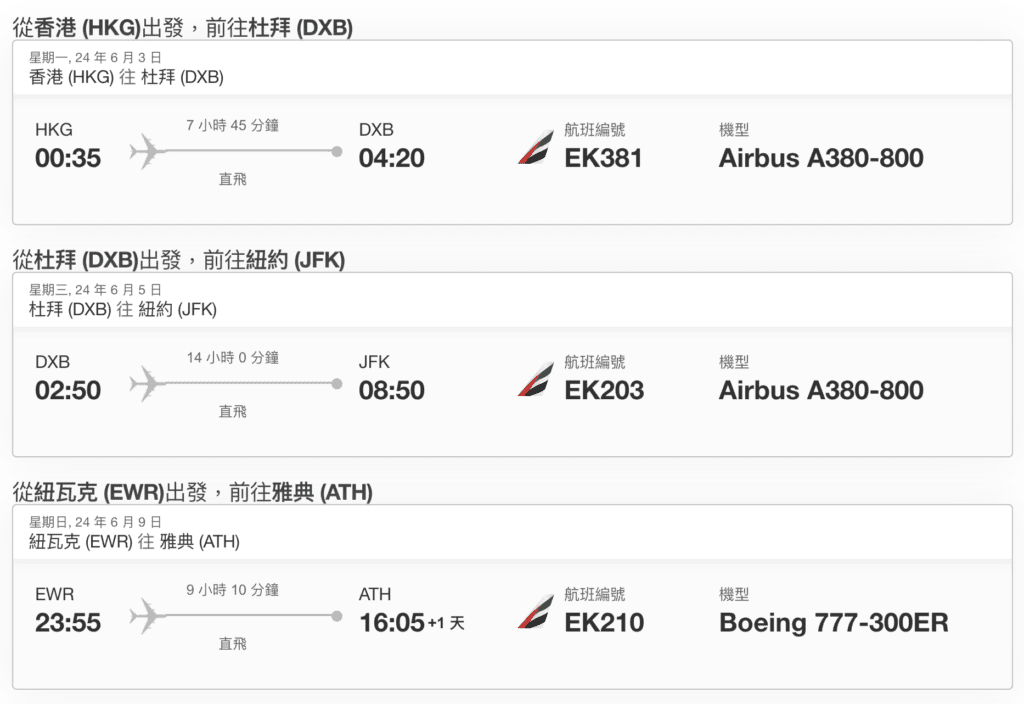Screen dimensions: 1024x704
Task: Click the Airbus A380-800 type for EK203
Action: click(x=822, y=391)
